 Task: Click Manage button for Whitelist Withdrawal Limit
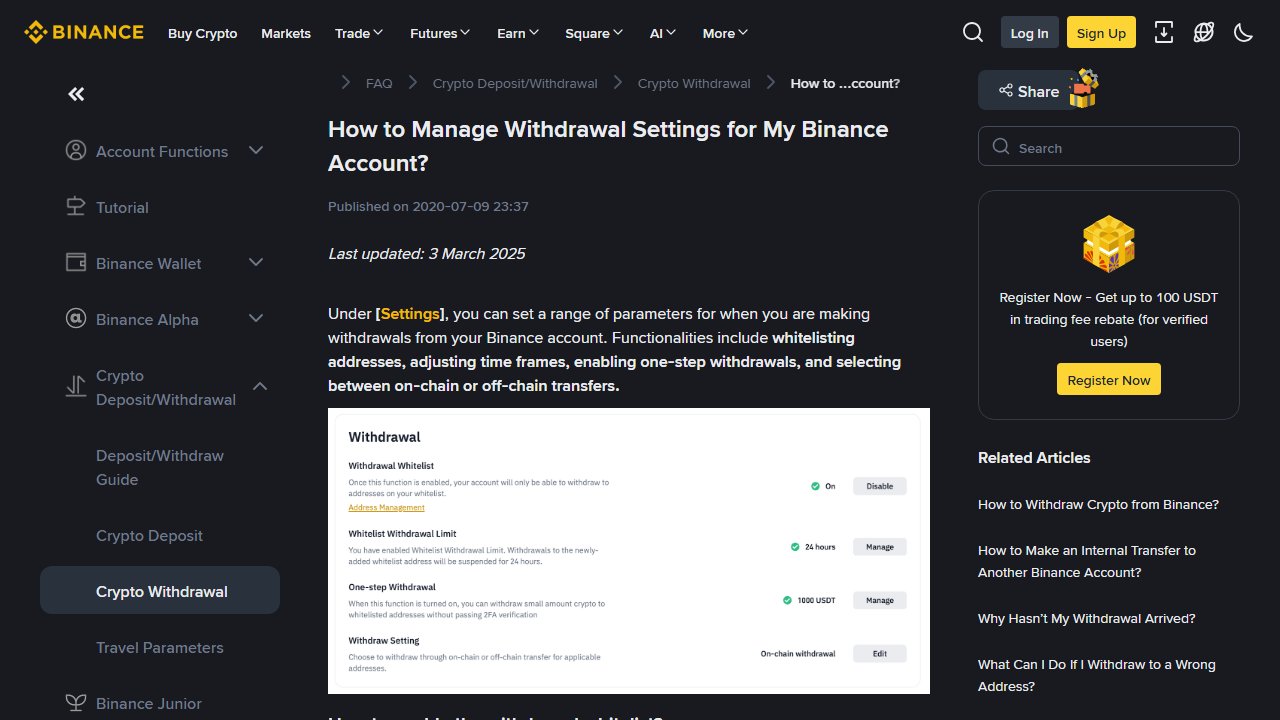[880, 547]
